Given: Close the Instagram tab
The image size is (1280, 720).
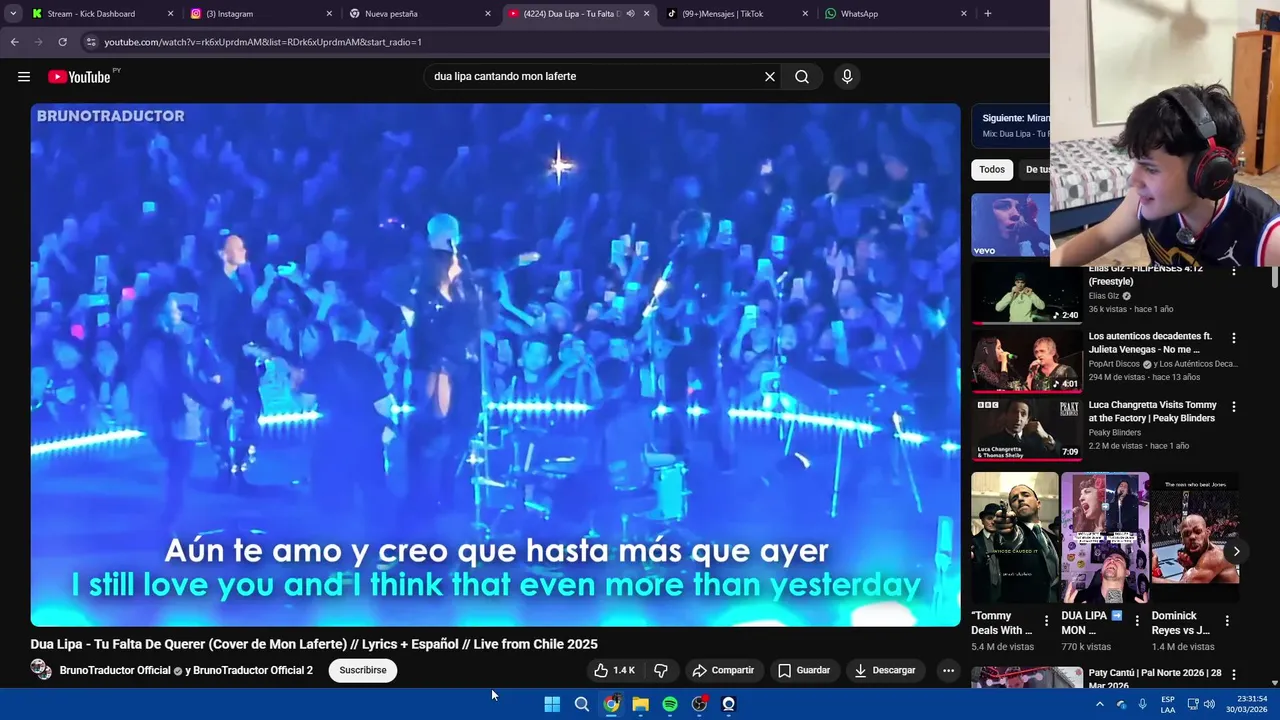Looking at the screenshot, I should click(329, 14).
